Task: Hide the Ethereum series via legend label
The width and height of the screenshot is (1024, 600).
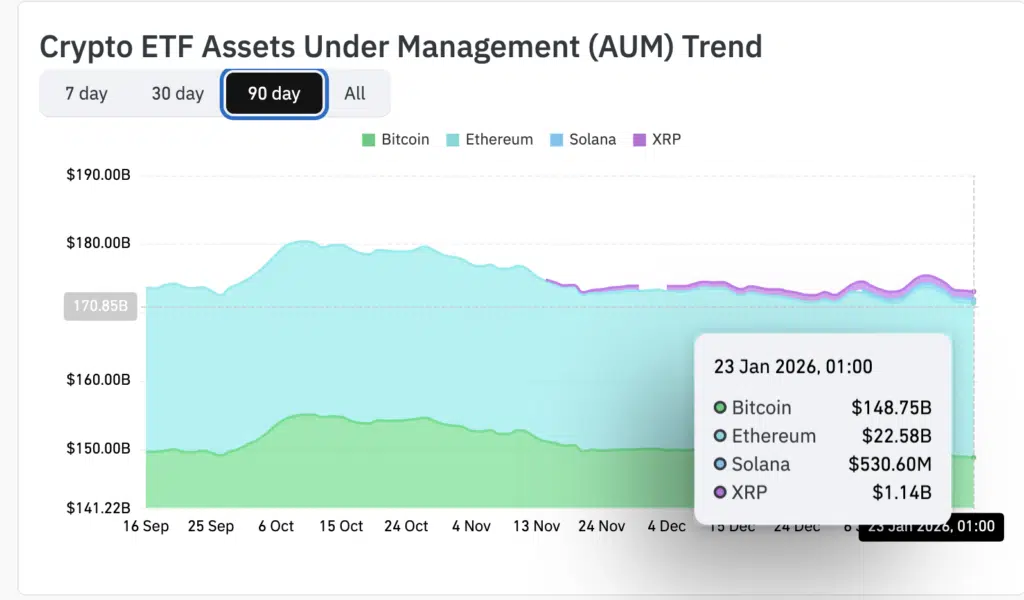Action: (499, 140)
